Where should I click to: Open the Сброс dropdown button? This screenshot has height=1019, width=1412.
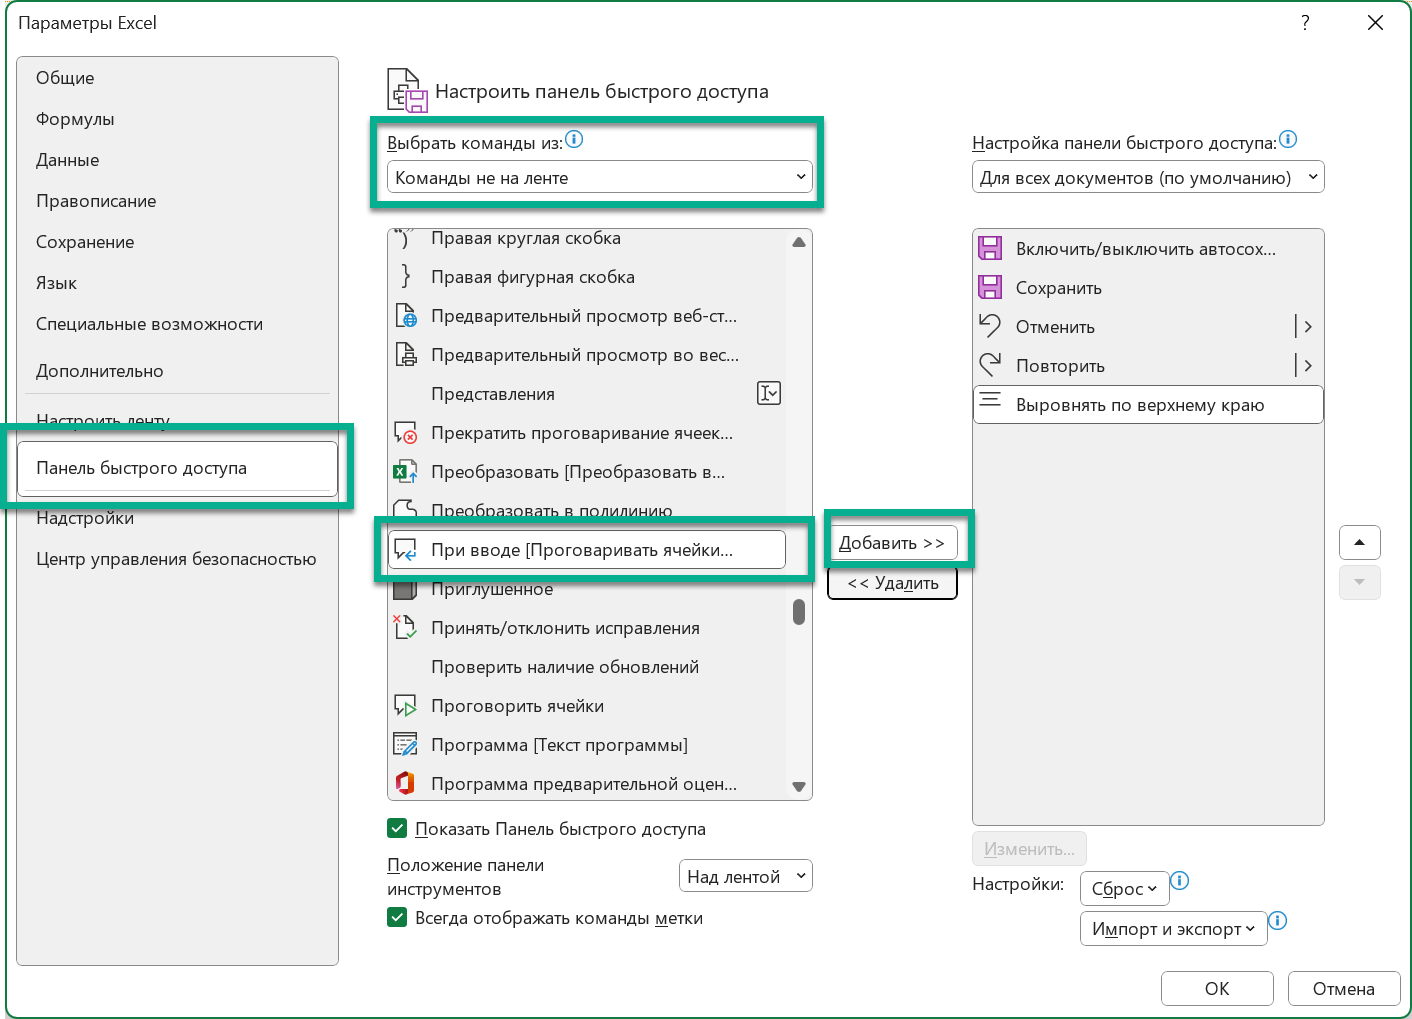click(x=1124, y=888)
